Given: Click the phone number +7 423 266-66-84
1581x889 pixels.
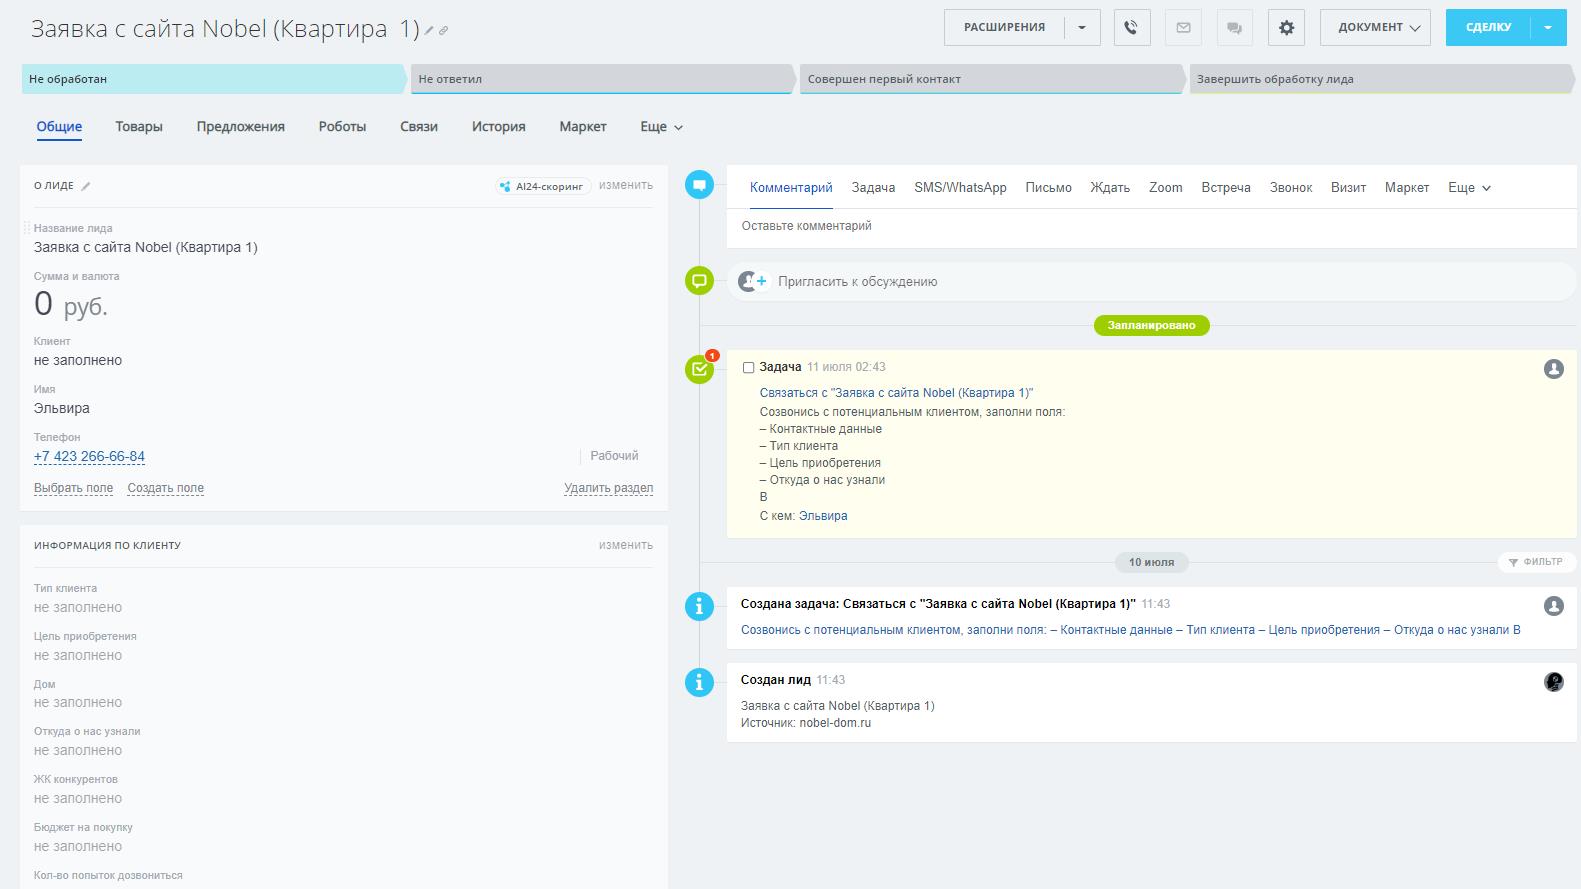Looking at the screenshot, I should 89,457.
